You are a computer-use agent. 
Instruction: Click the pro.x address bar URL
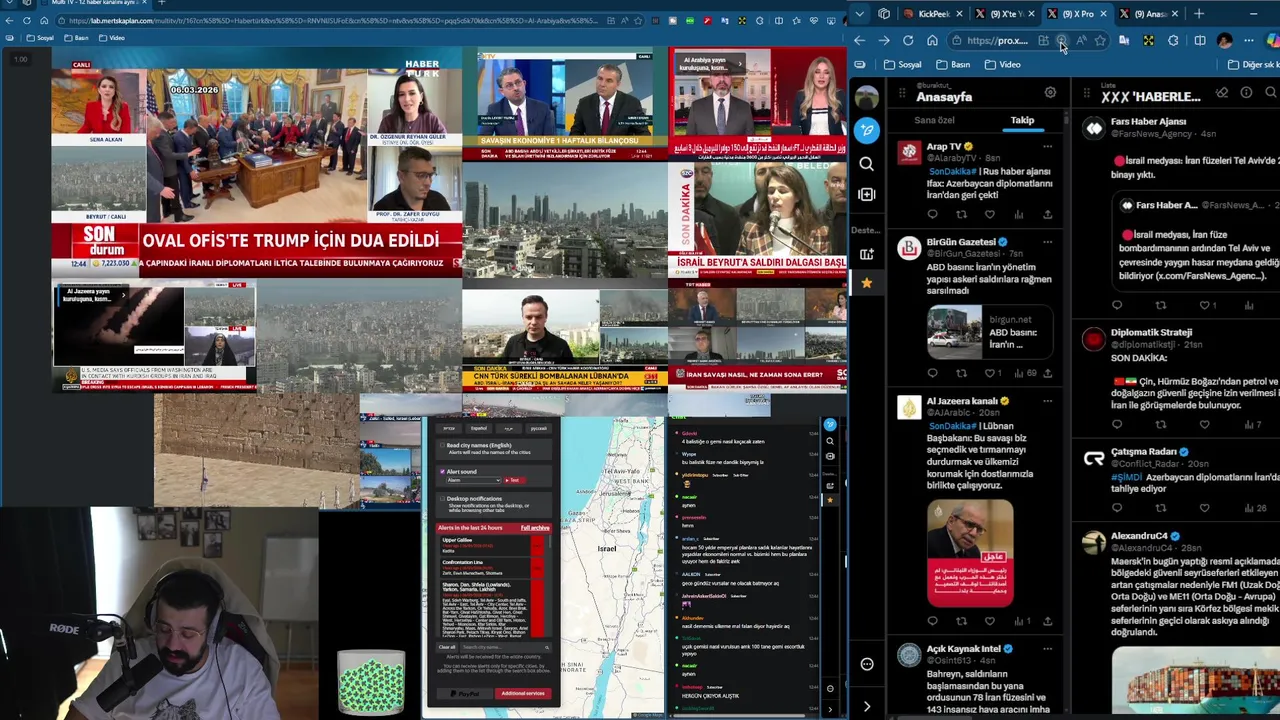[x=997, y=40]
